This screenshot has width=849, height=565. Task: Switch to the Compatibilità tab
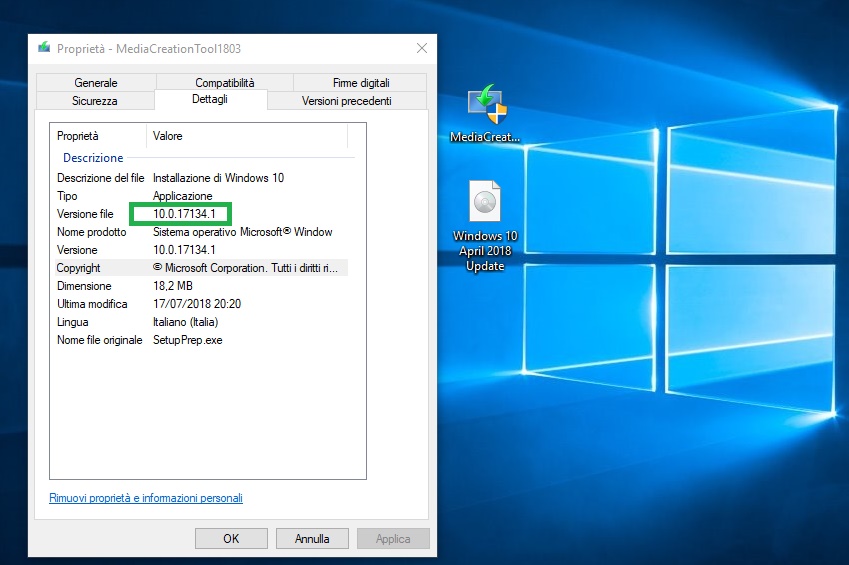coord(225,82)
